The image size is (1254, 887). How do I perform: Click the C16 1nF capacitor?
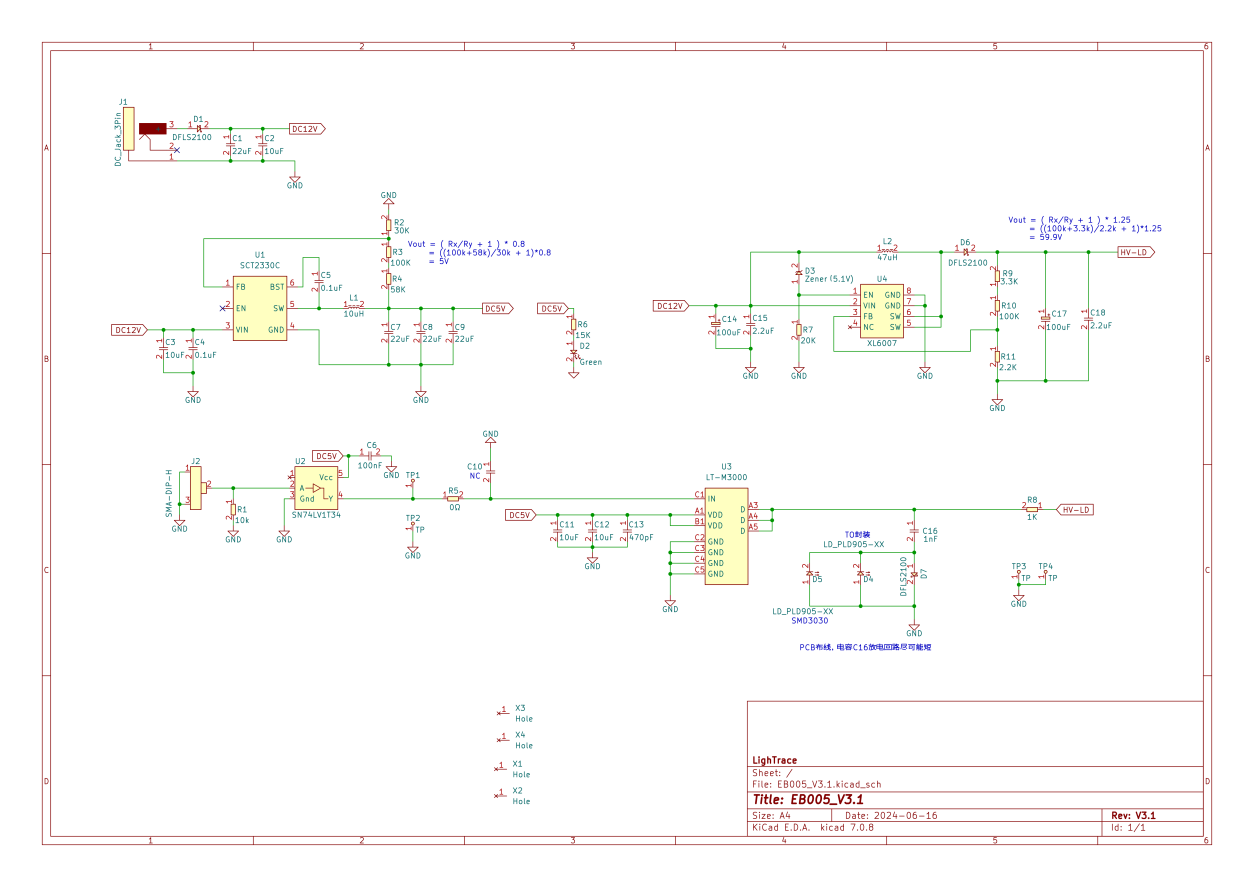[913, 531]
